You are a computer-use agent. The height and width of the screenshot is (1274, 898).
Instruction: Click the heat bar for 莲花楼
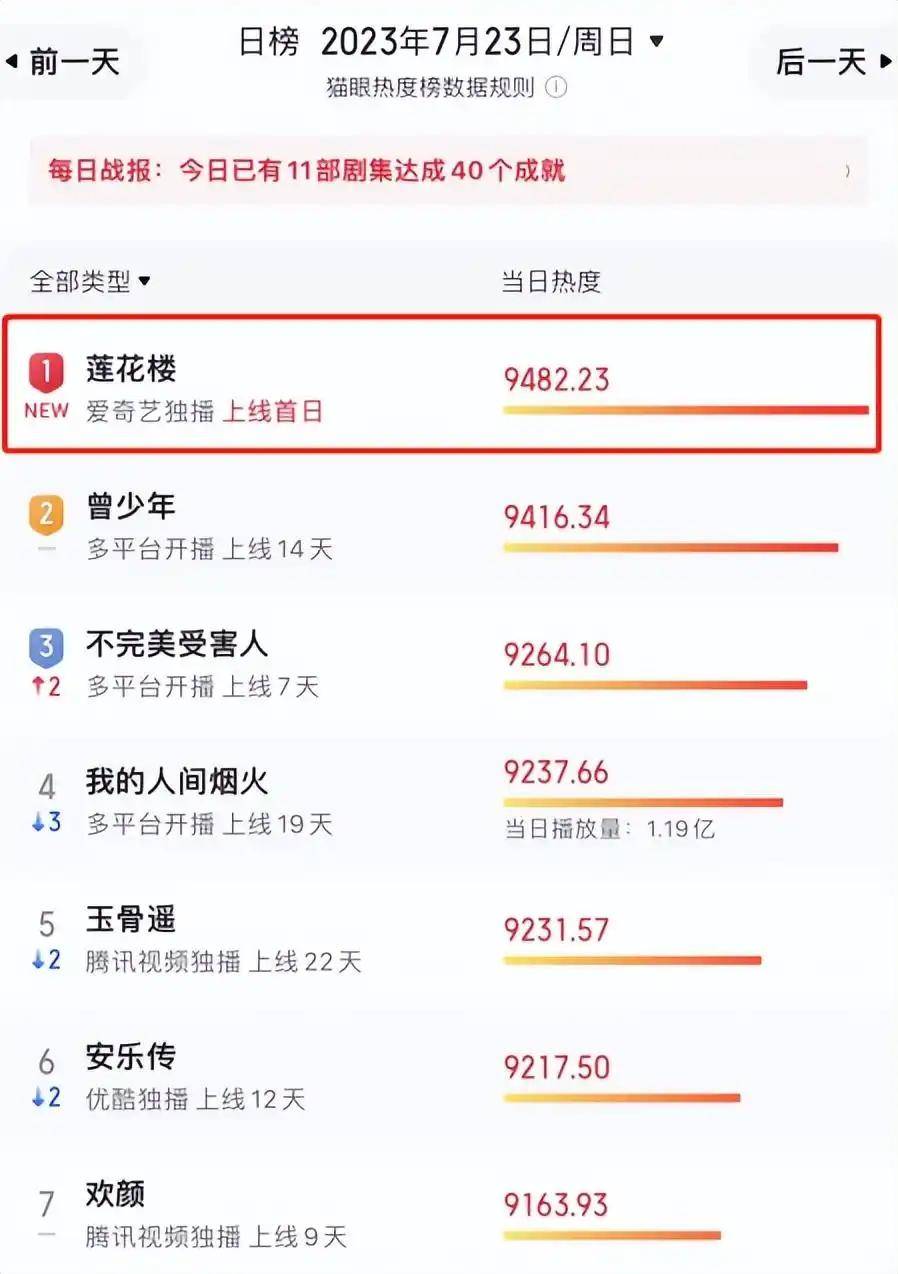pos(685,409)
